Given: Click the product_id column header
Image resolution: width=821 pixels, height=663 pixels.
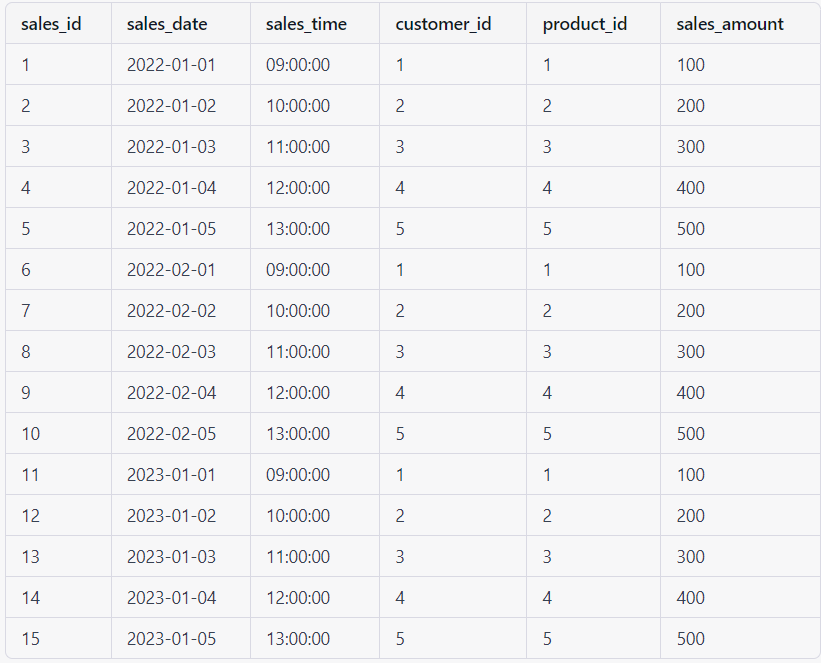Looking at the screenshot, I should [x=585, y=24].
